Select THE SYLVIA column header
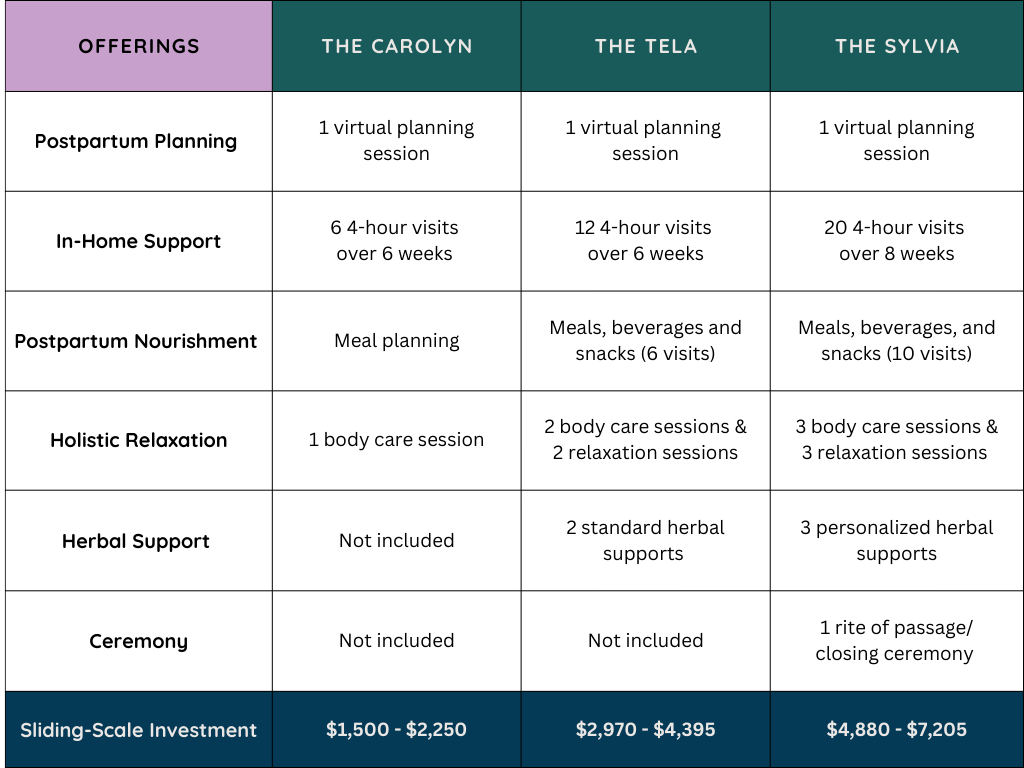Viewport: 1024px width, 768px height. (897, 47)
